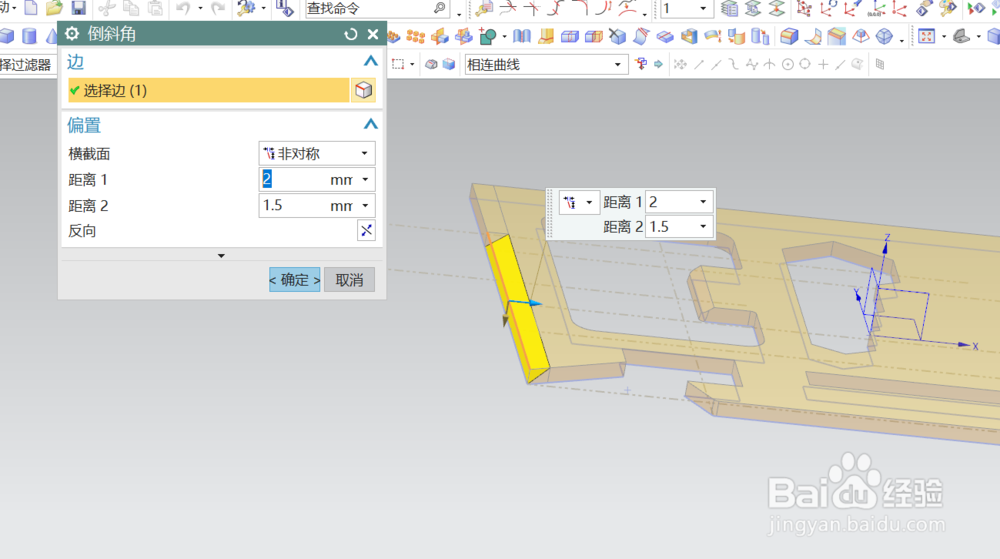The height and width of the screenshot is (559, 1000).
Task: Click the Edge Blend icon
Action: pos(789,36)
